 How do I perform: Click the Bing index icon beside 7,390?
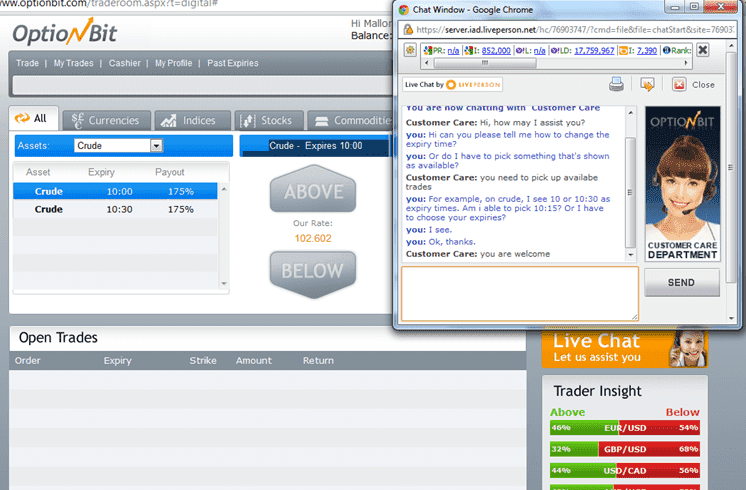coord(623,50)
